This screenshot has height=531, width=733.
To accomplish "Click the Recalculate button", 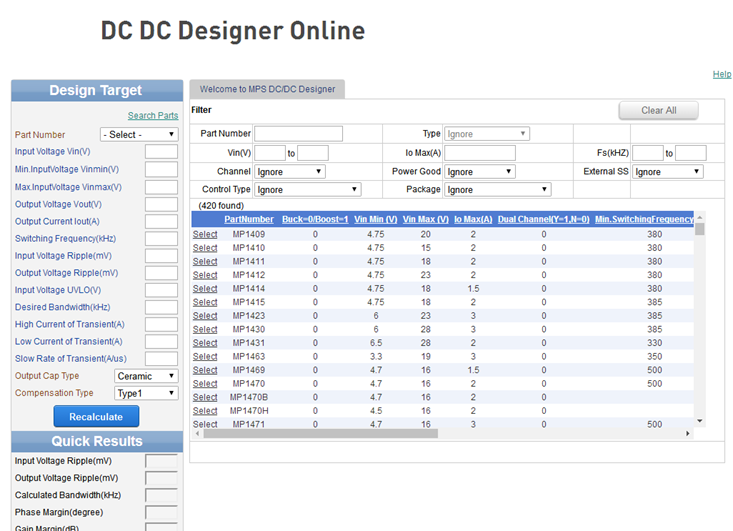I will coord(96,416).
